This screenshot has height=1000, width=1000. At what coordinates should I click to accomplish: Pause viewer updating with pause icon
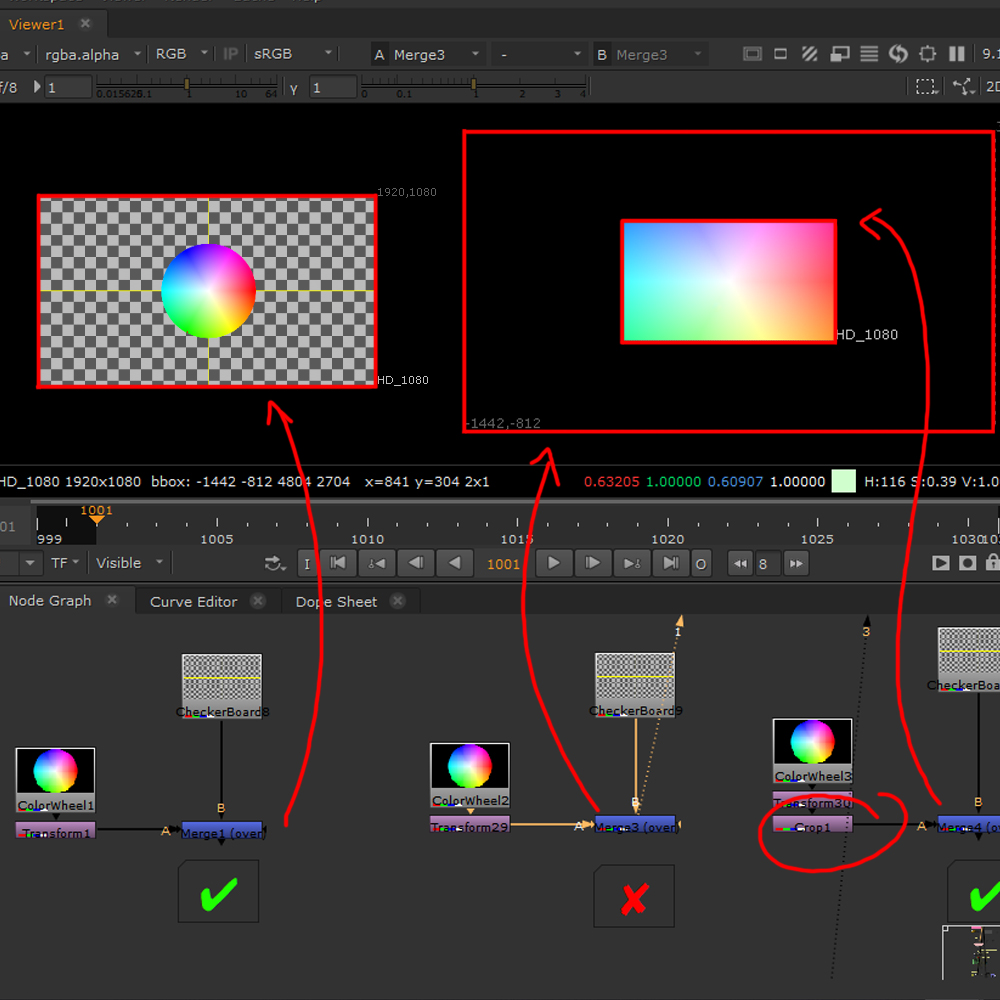click(957, 54)
